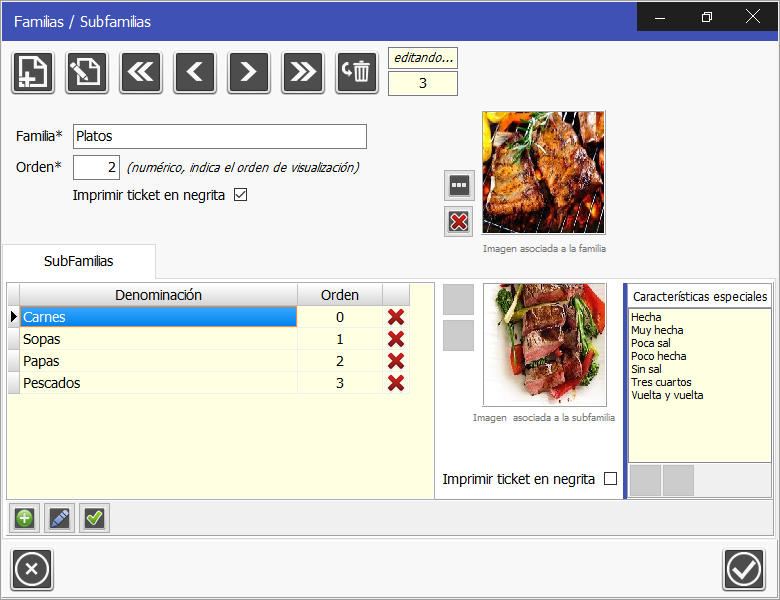Screen dimensions: 780x600
Task: Go to the next family record
Action: click(x=249, y=72)
